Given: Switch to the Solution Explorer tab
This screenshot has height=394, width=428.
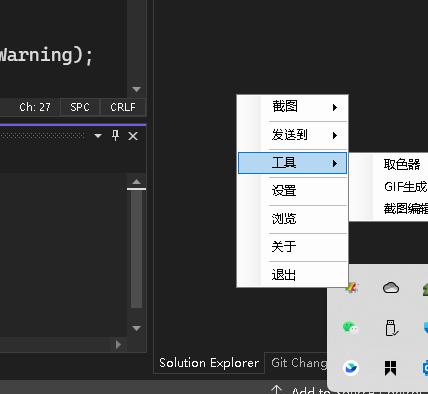Looking at the screenshot, I should tap(209, 363).
